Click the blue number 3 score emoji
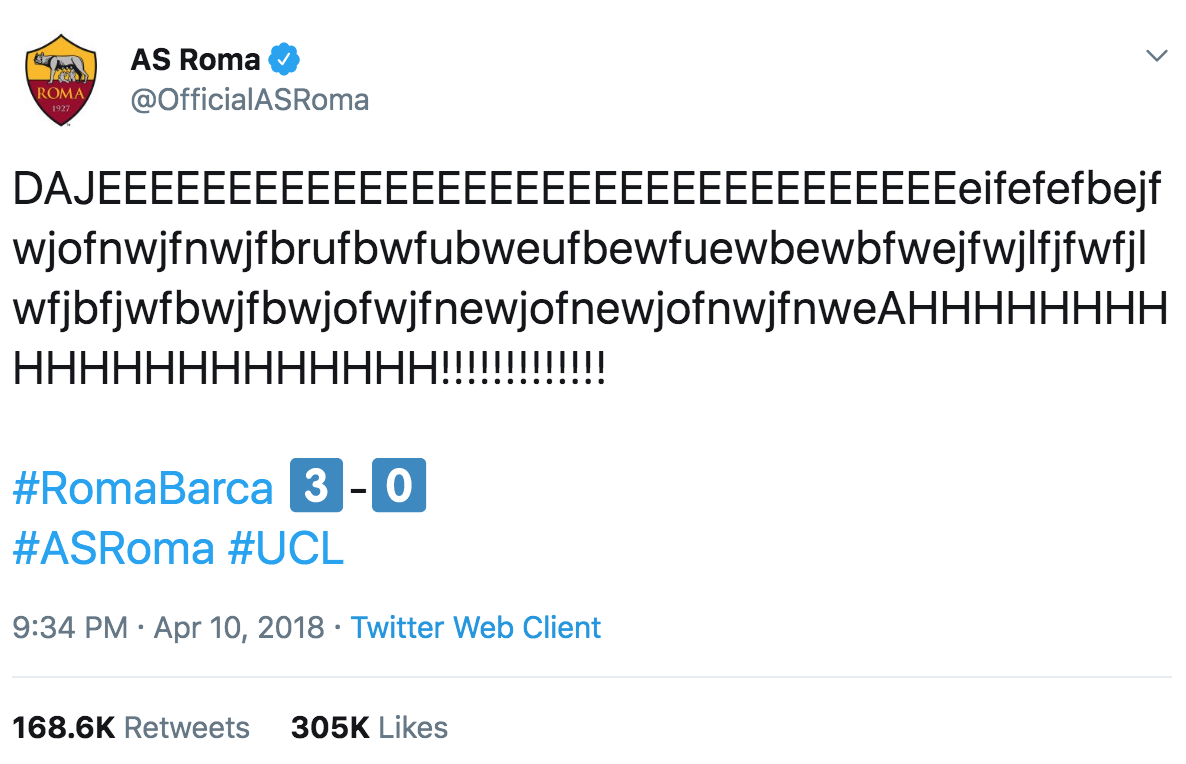Image resolution: width=1186 pixels, height=764 pixels. [315, 486]
